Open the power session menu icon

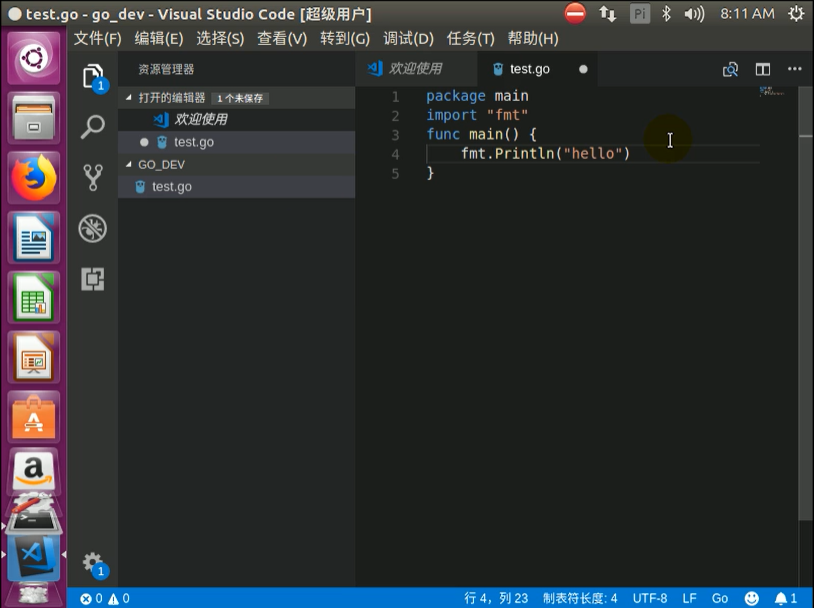[x=796, y=13]
